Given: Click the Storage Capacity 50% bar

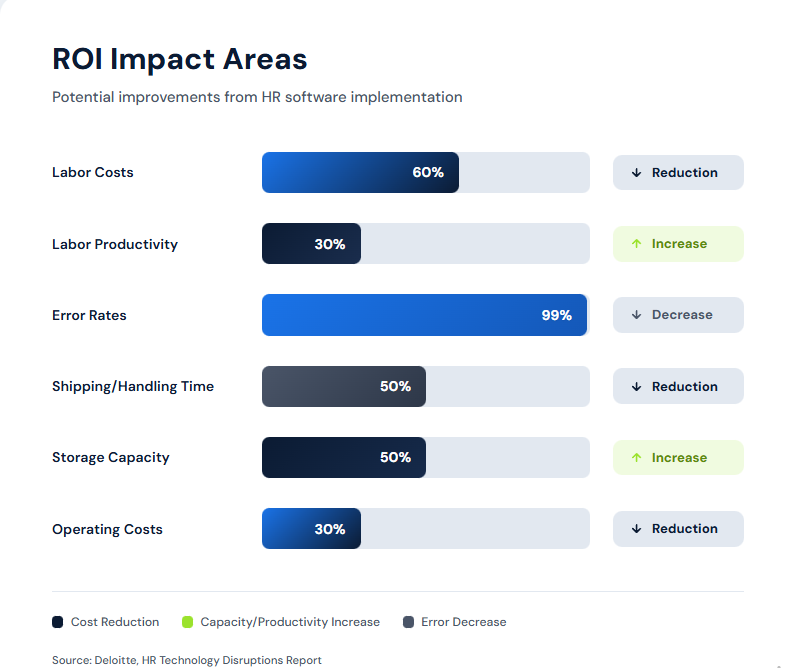Looking at the screenshot, I should [x=344, y=458].
